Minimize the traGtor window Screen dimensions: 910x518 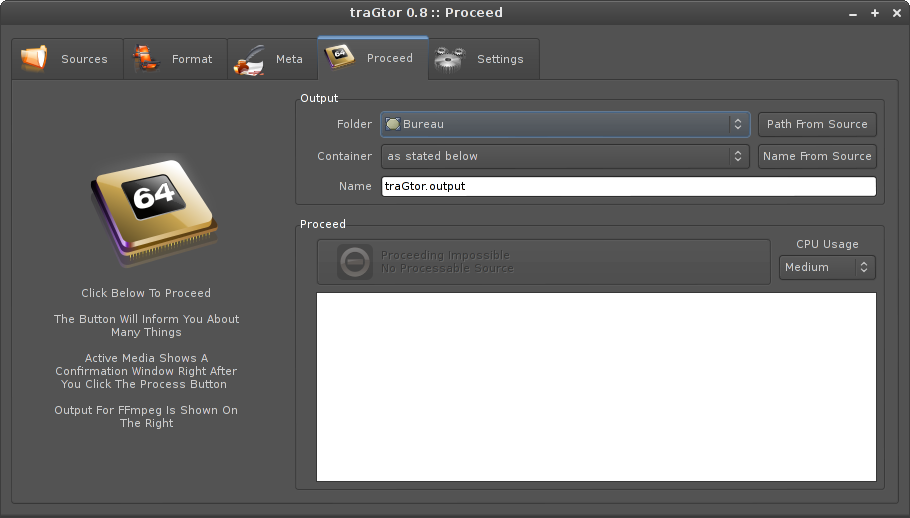point(853,13)
